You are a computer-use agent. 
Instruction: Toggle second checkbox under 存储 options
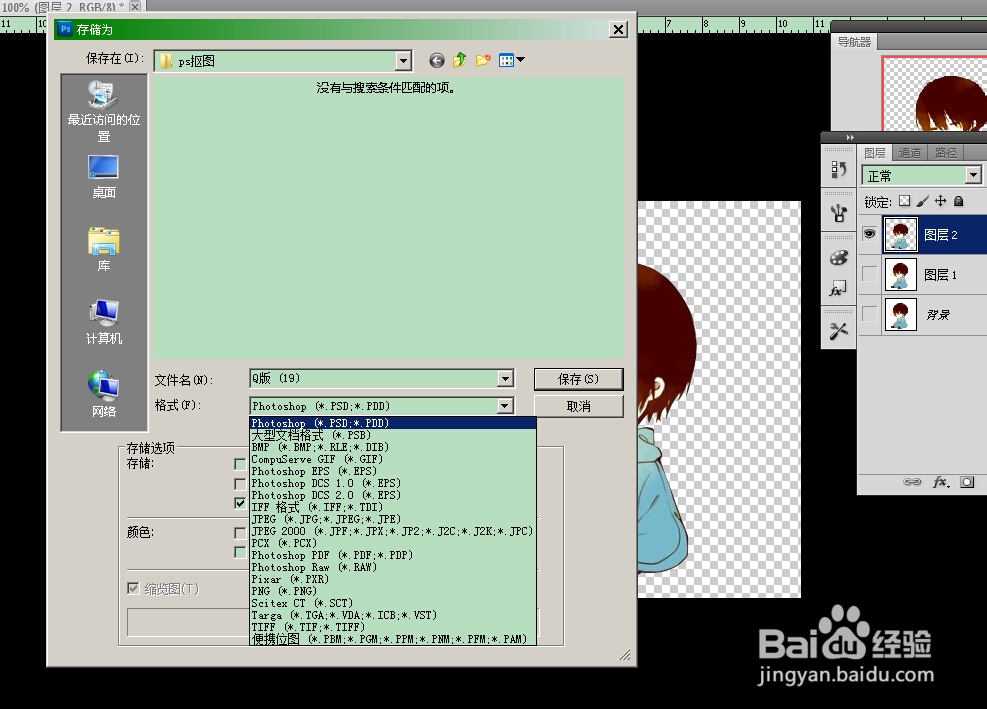(x=239, y=484)
